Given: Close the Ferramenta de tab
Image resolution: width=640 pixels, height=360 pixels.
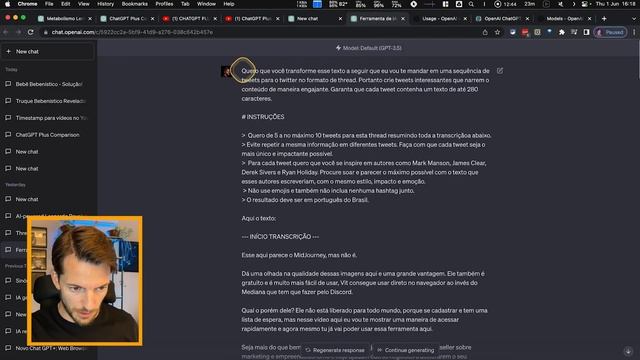Looking at the screenshot, I should 403,19.
